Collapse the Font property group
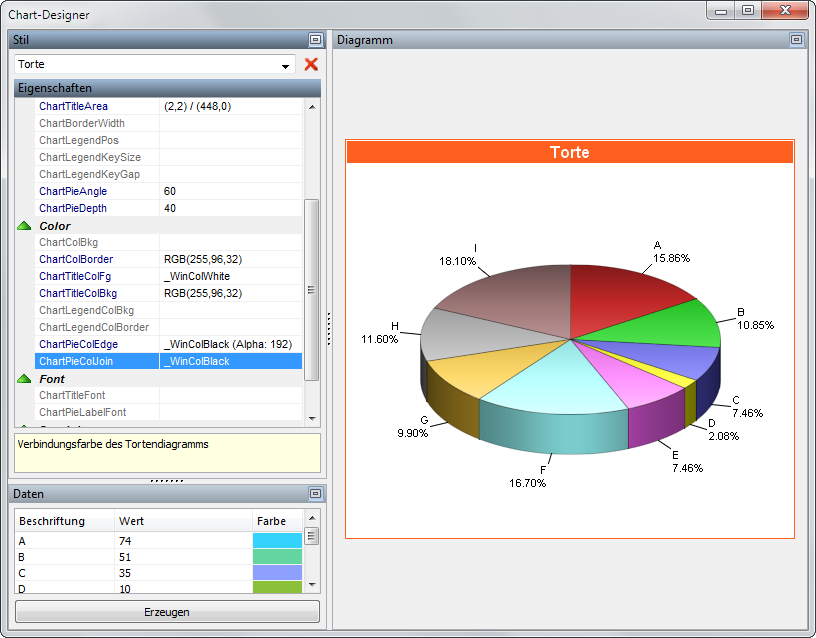The width and height of the screenshot is (816, 638). (24, 379)
